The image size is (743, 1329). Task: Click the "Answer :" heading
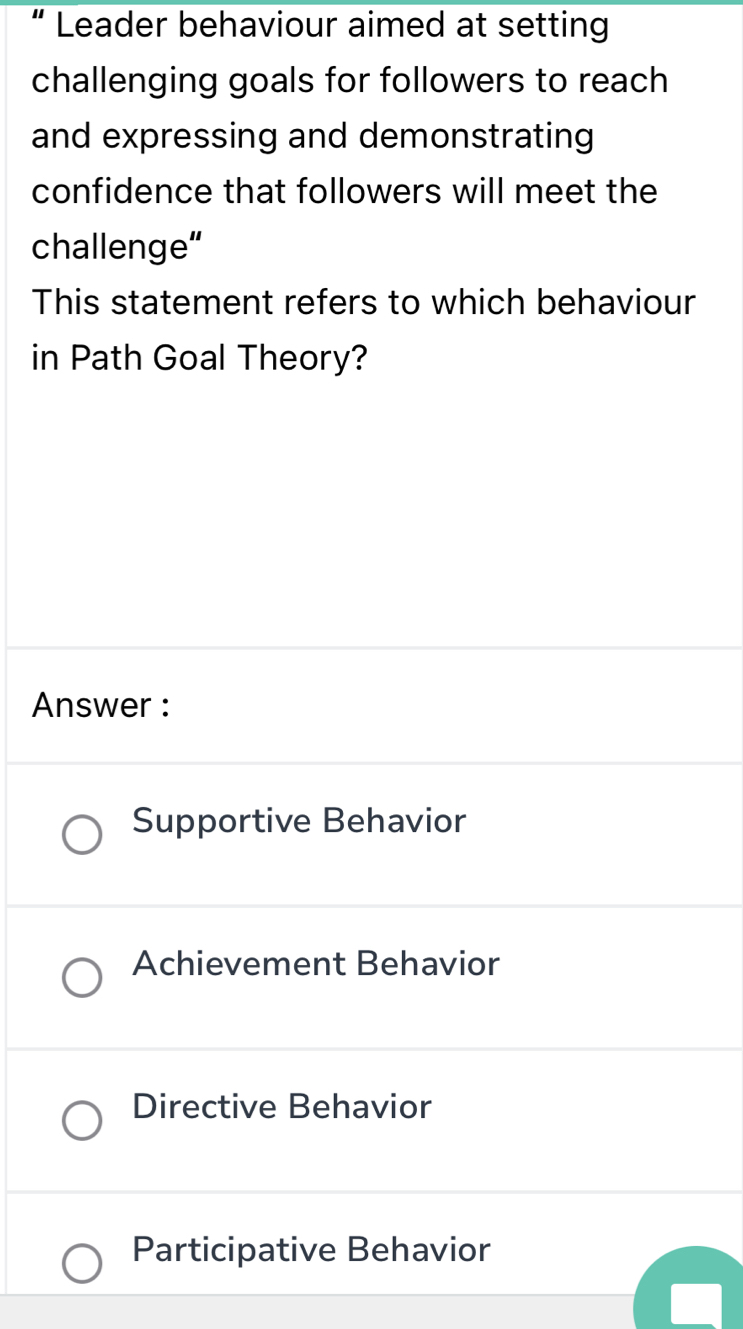coord(100,705)
